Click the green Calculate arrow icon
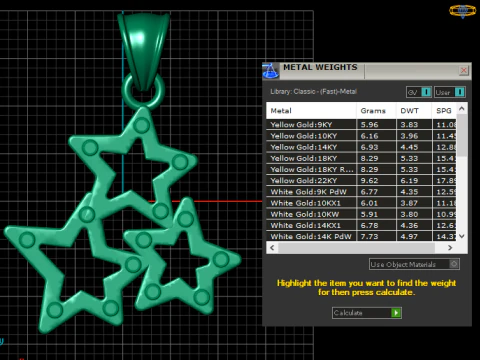The height and width of the screenshot is (360, 480). [x=396, y=313]
